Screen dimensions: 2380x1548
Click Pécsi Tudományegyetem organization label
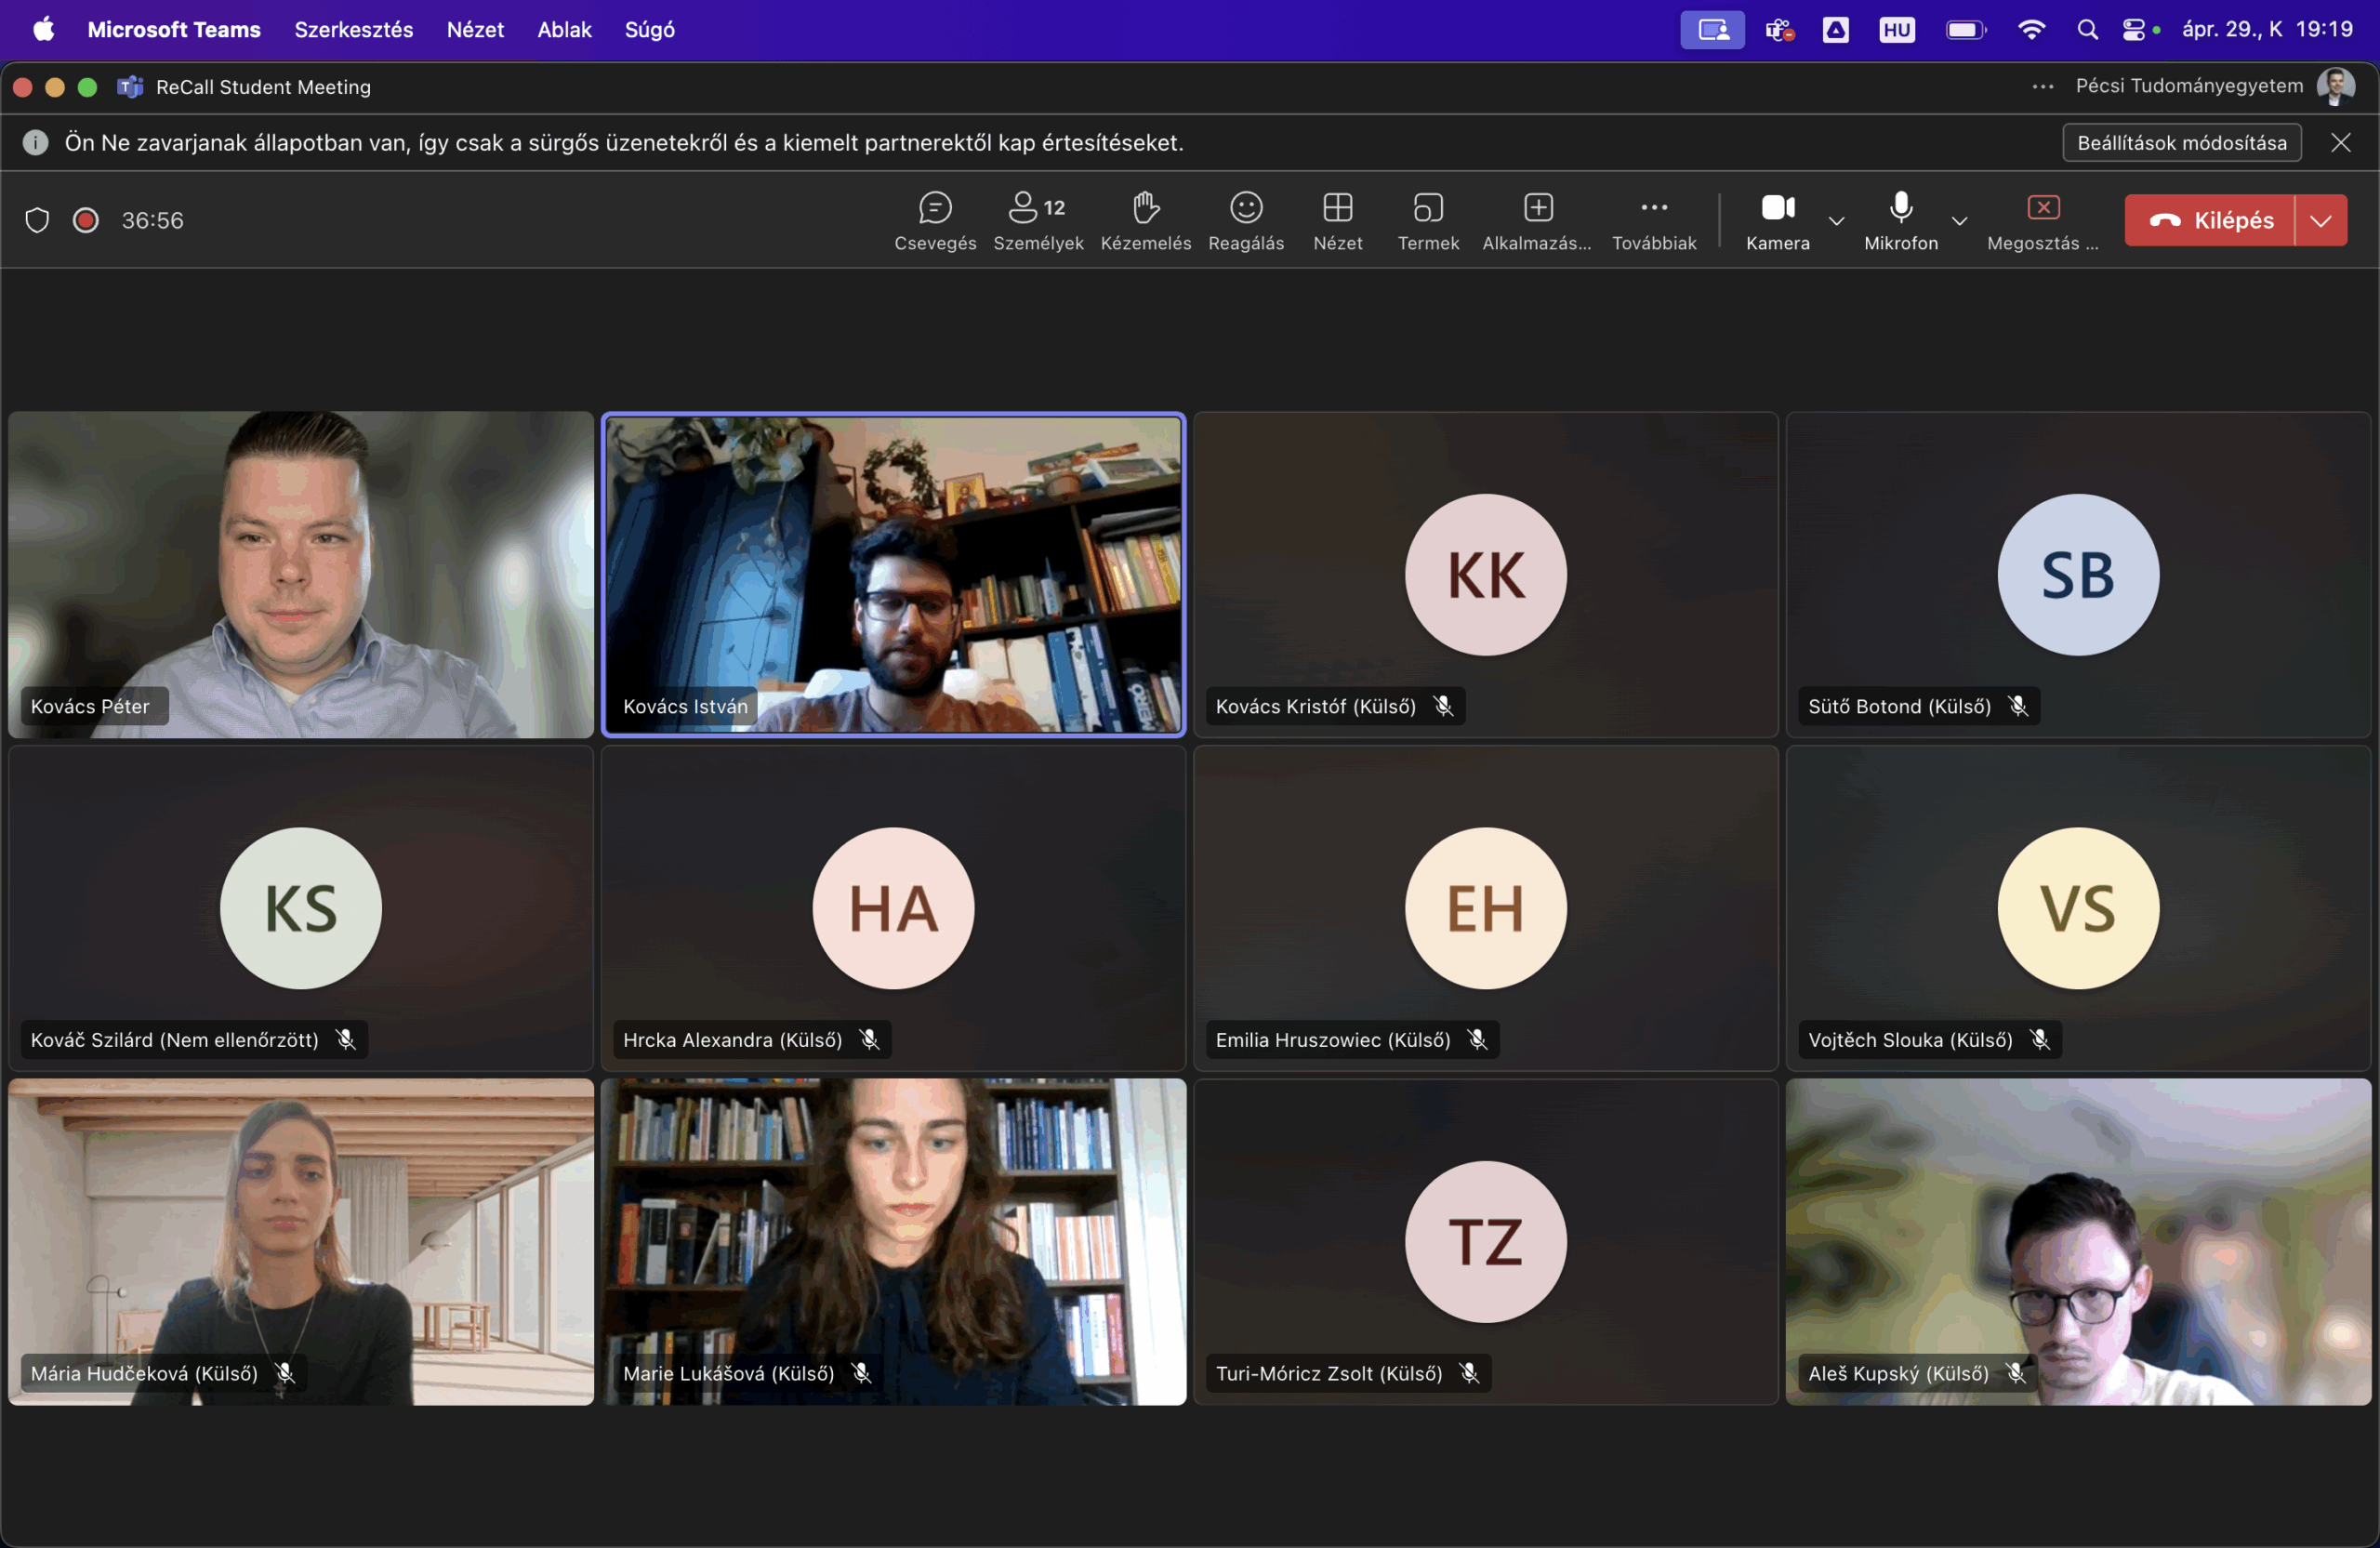(2189, 86)
